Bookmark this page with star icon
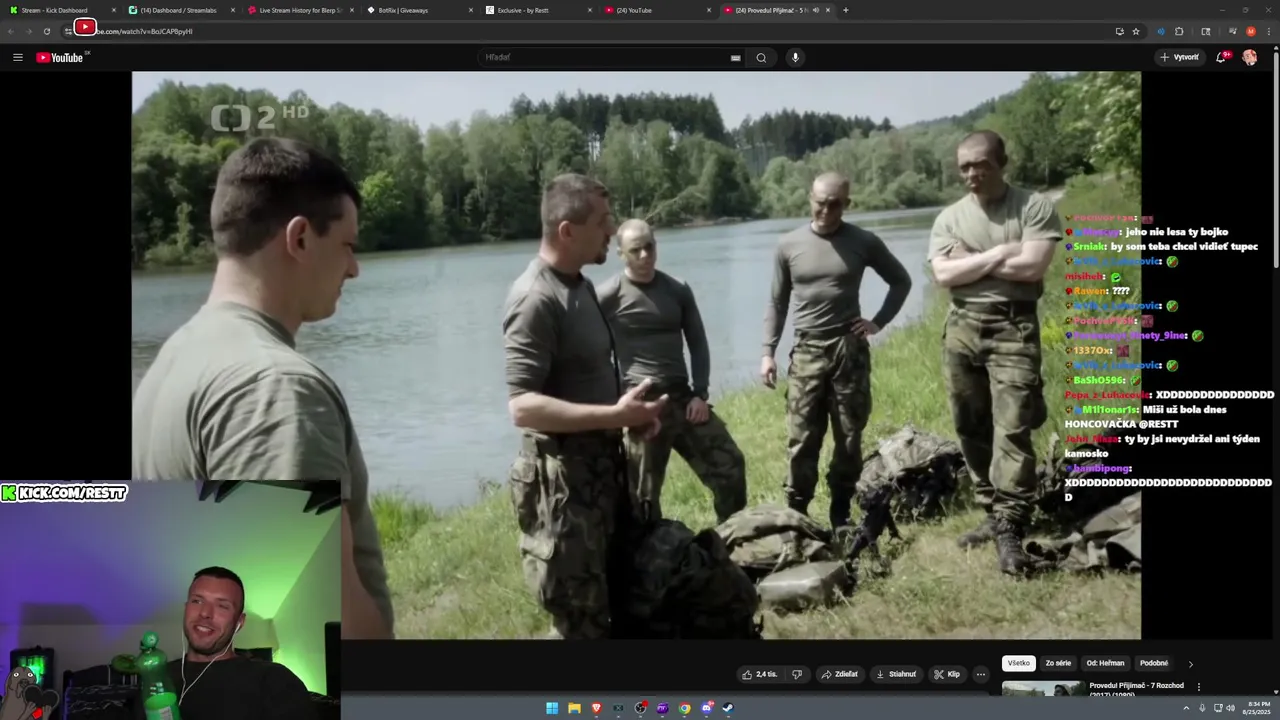 pyautogui.click(x=1136, y=31)
